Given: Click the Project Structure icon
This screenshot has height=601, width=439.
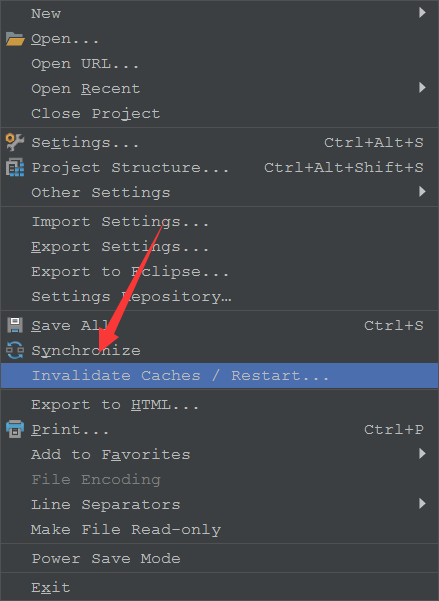Looking at the screenshot, I should tap(15, 167).
